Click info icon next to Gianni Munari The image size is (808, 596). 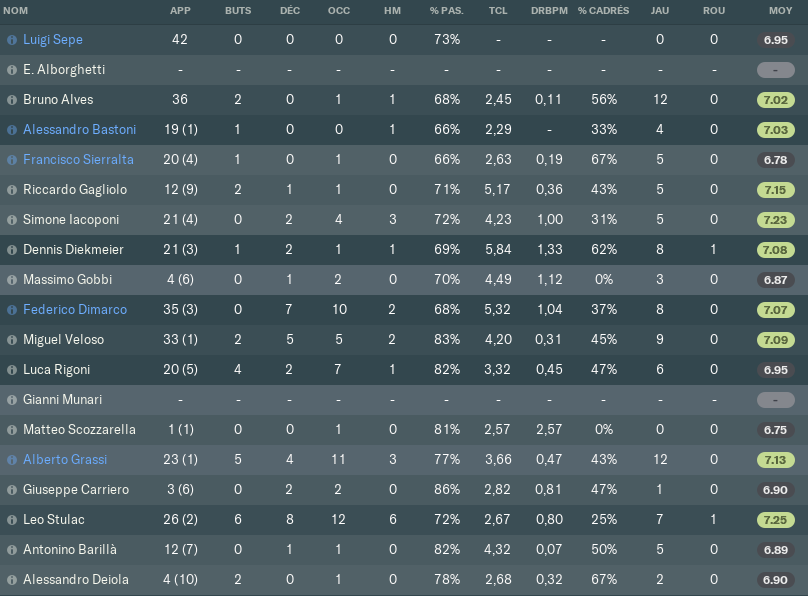12,400
